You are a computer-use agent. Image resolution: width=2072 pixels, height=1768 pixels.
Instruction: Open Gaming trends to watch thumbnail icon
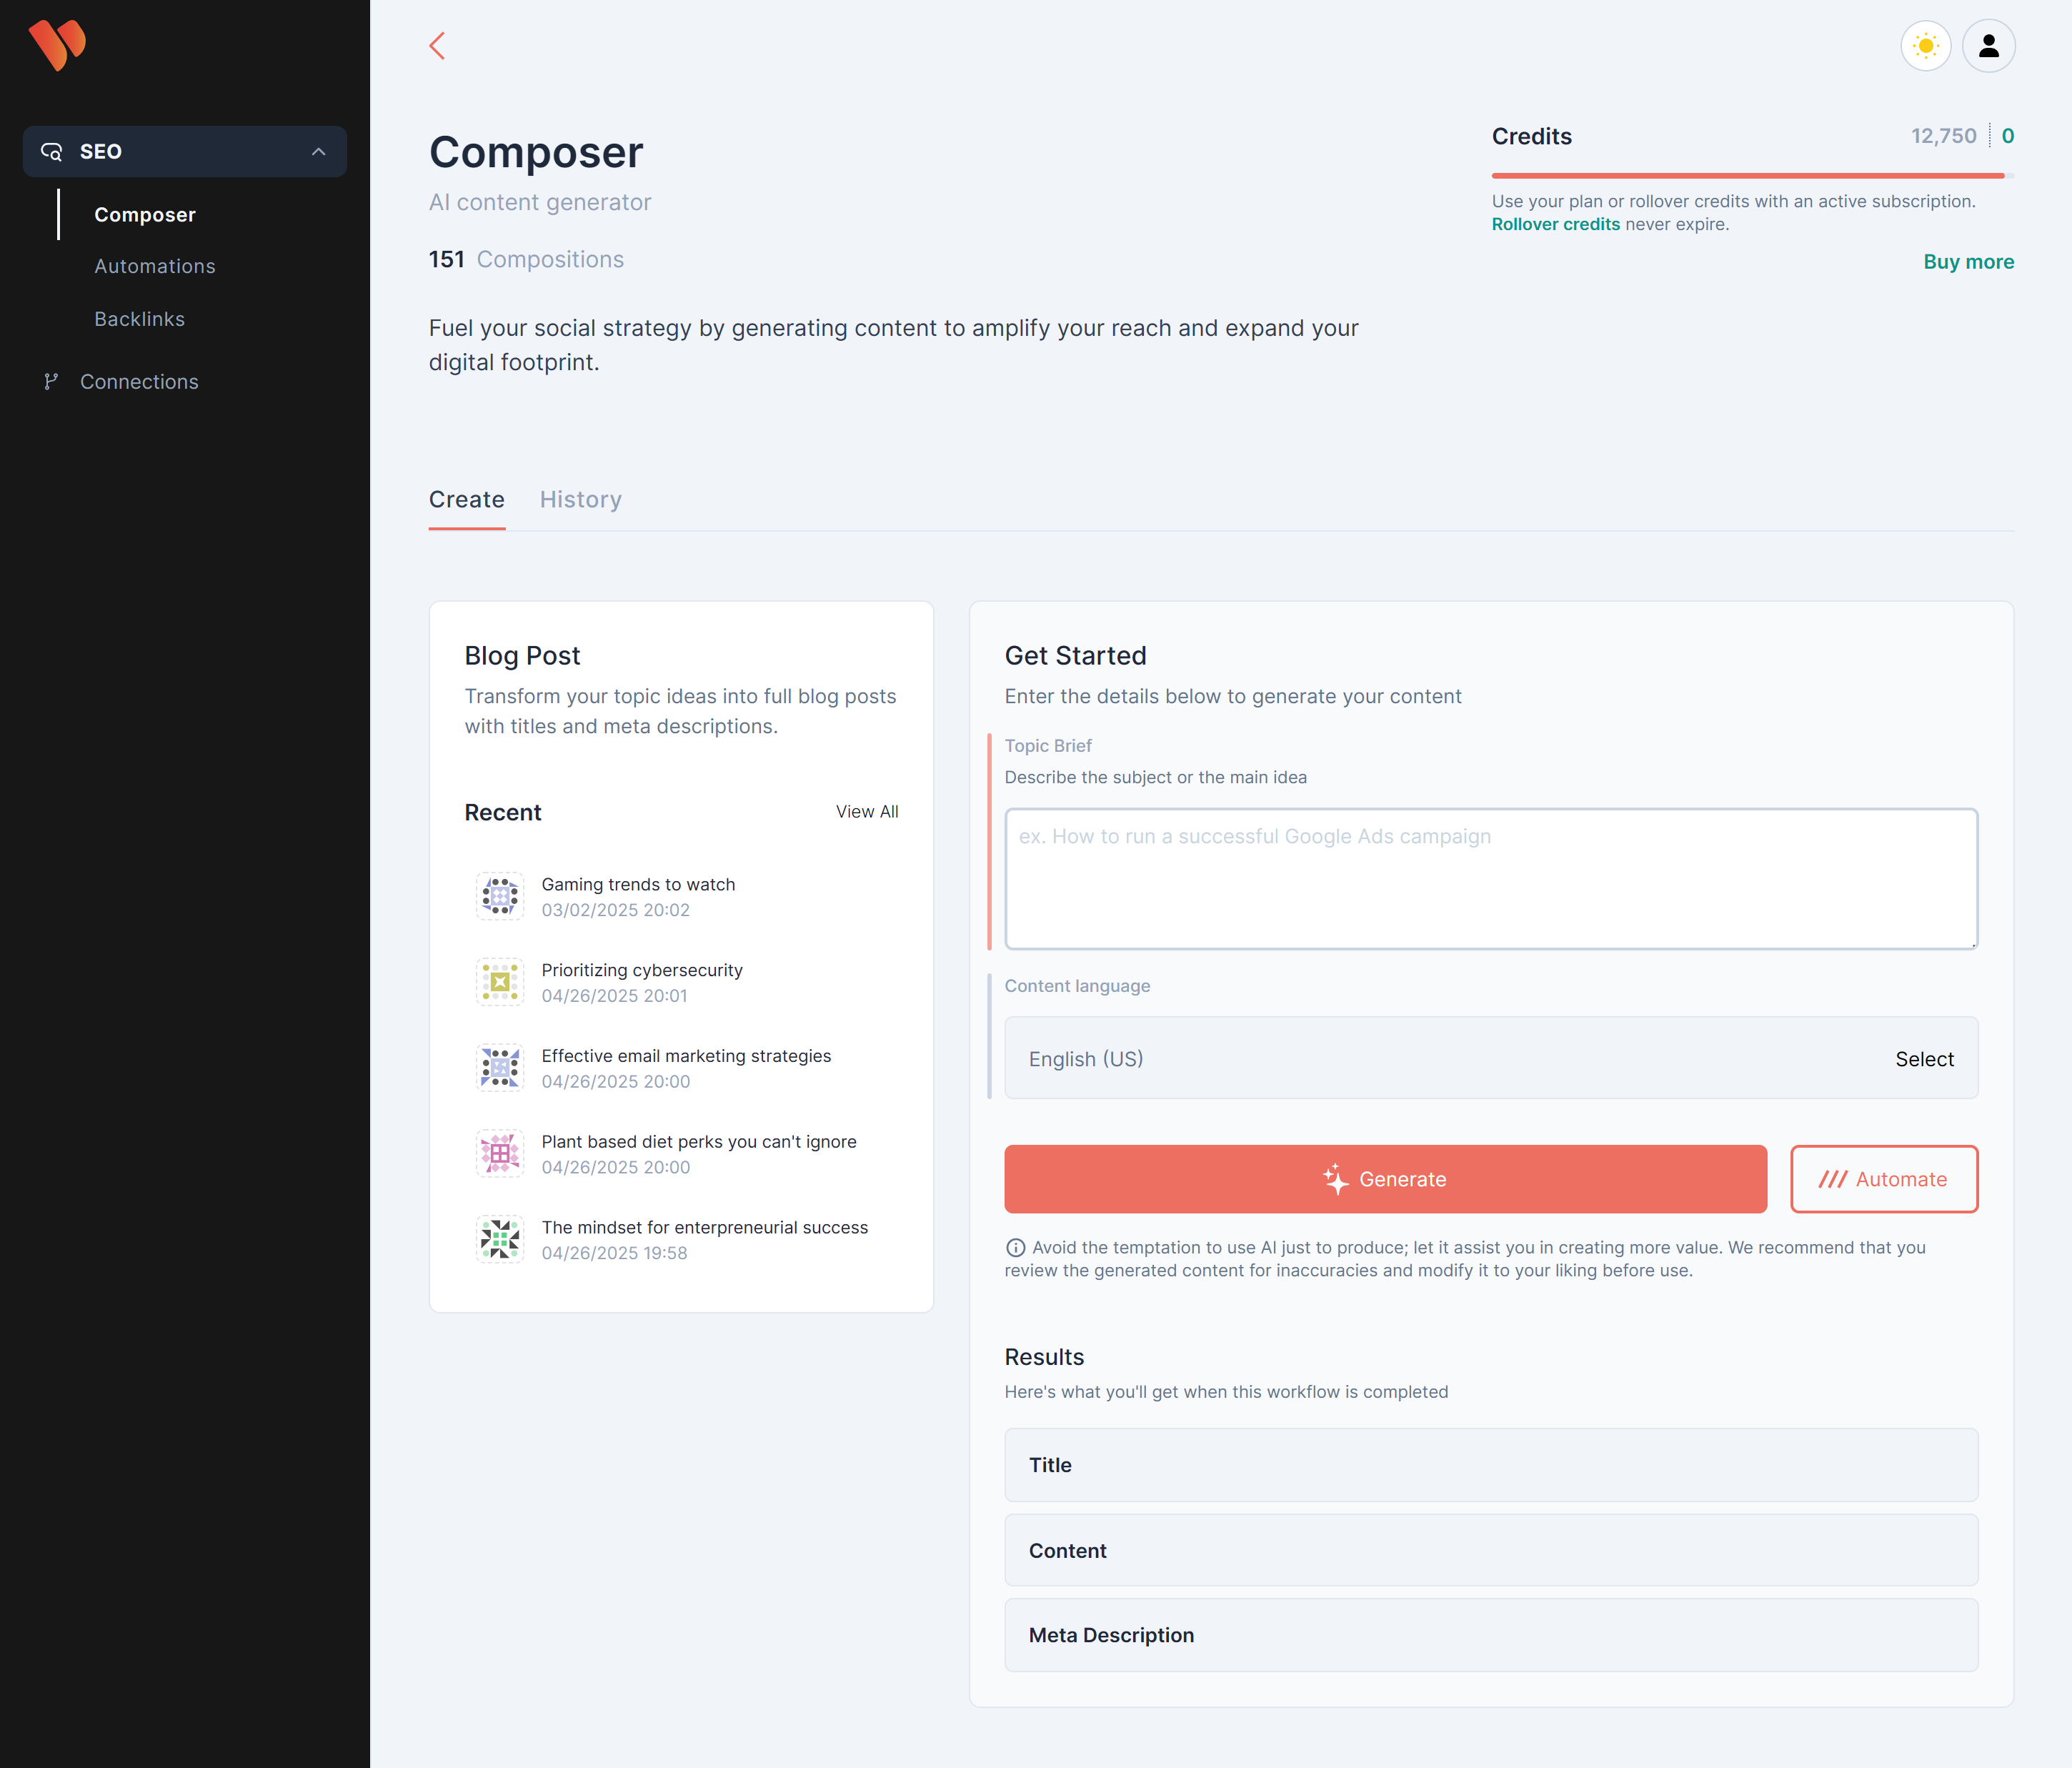500,896
